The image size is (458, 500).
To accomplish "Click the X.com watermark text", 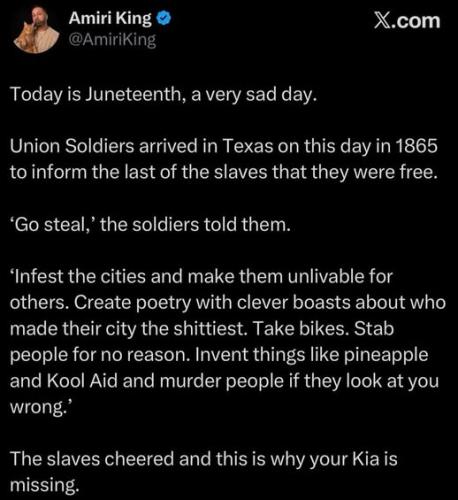I will (x=407, y=21).
